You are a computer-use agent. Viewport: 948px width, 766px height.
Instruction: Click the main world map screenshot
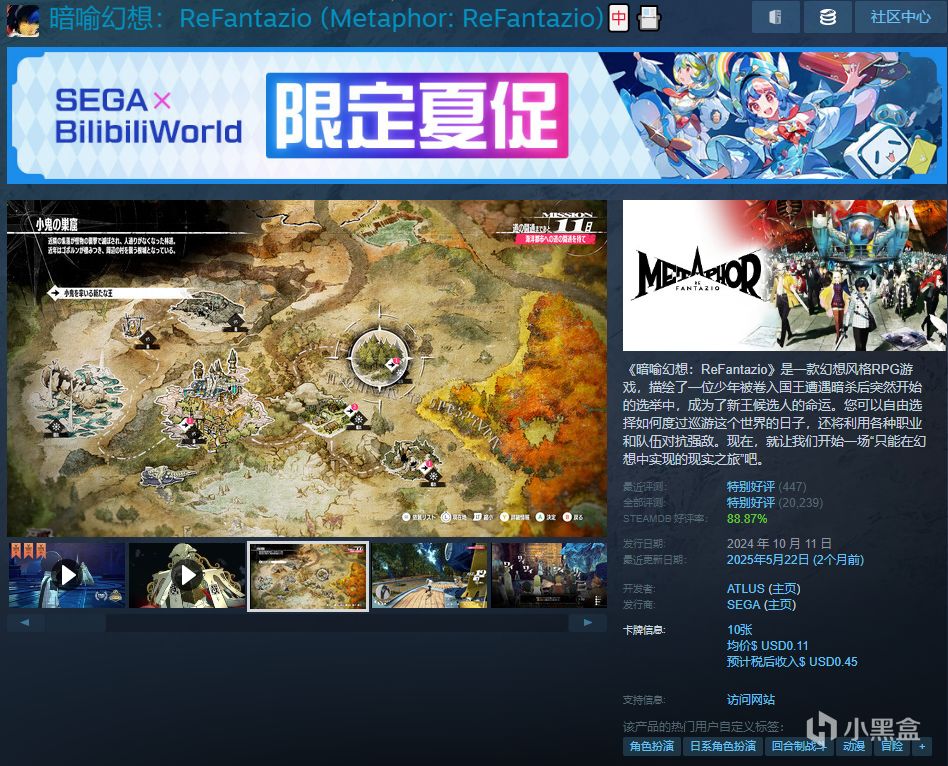307,368
